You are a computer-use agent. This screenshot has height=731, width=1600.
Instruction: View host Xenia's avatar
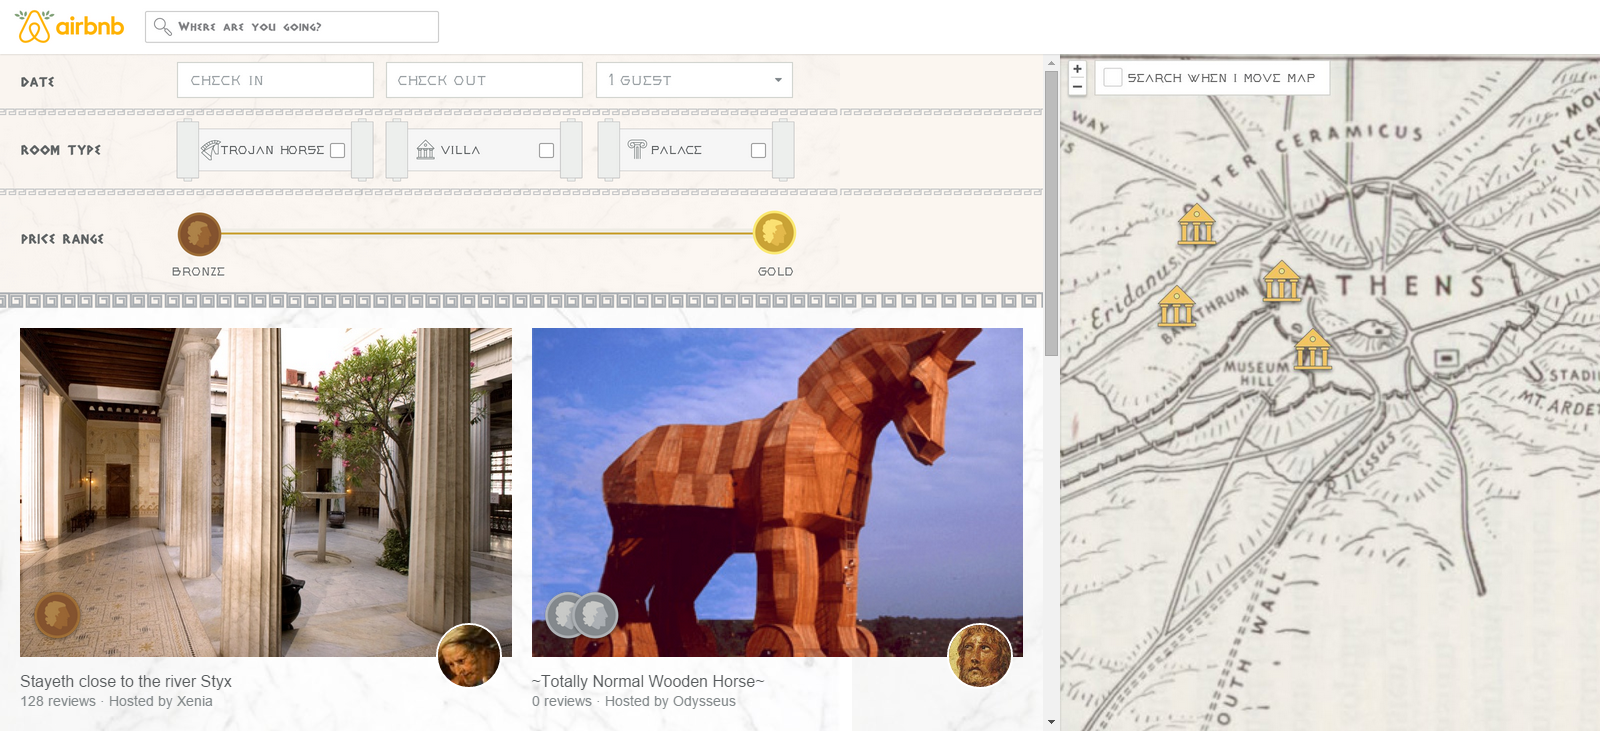click(x=469, y=656)
